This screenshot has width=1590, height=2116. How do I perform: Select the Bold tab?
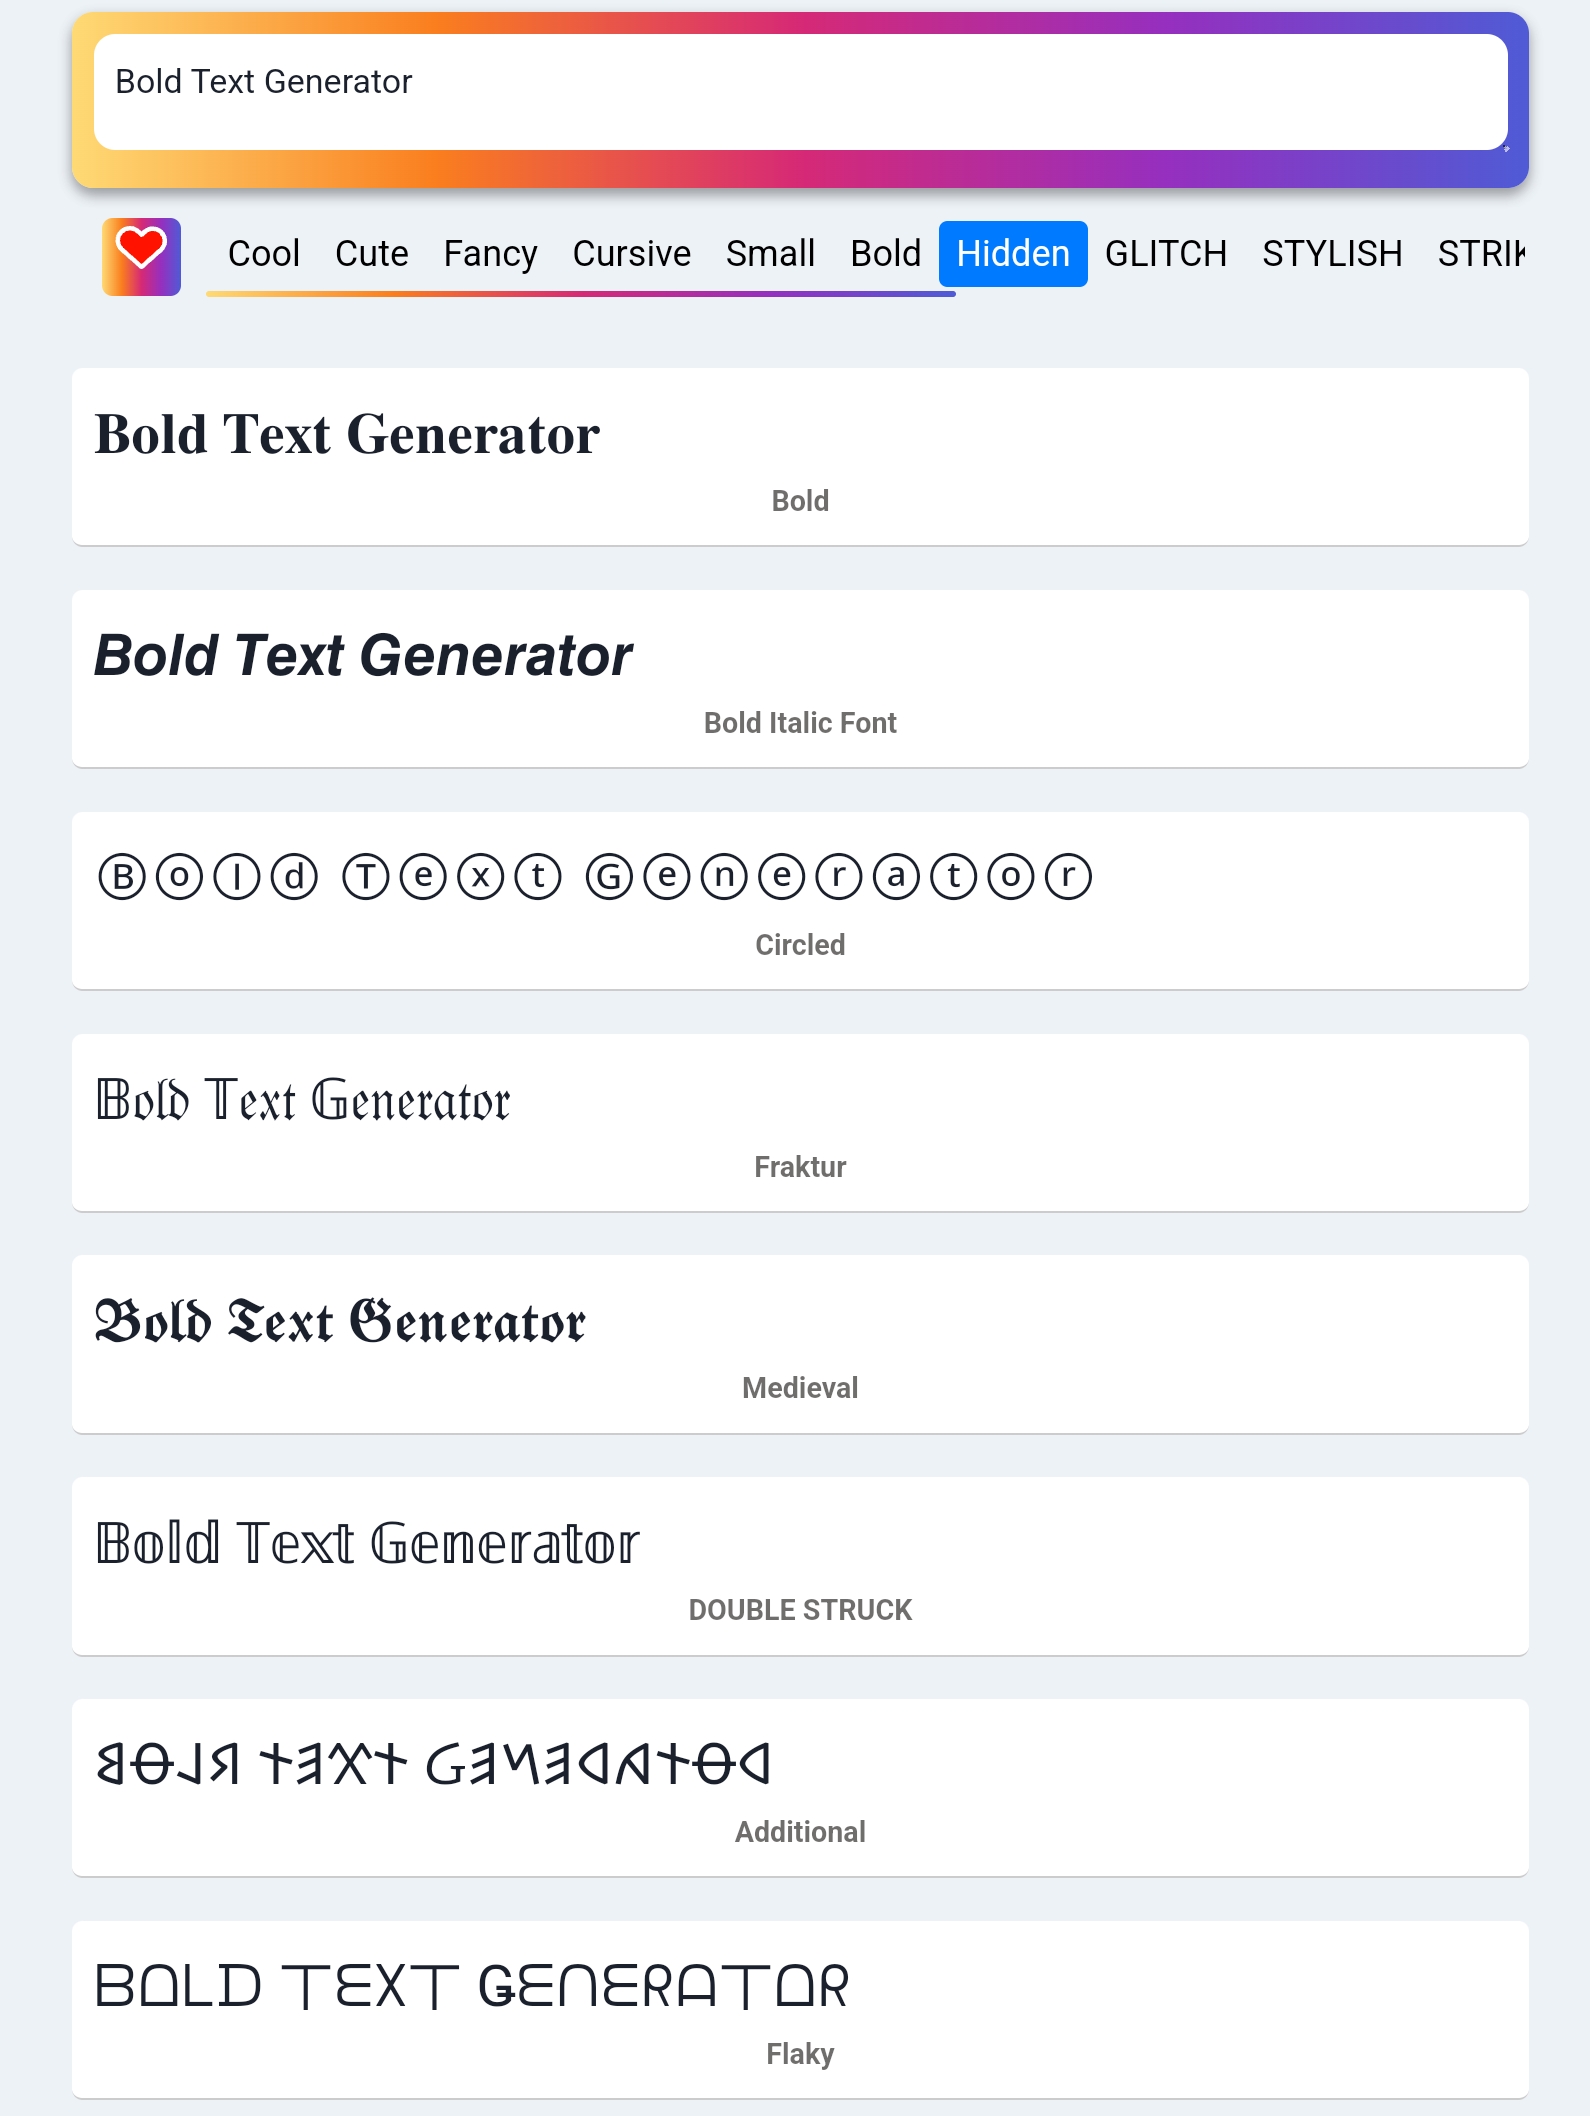click(x=885, y=254)
